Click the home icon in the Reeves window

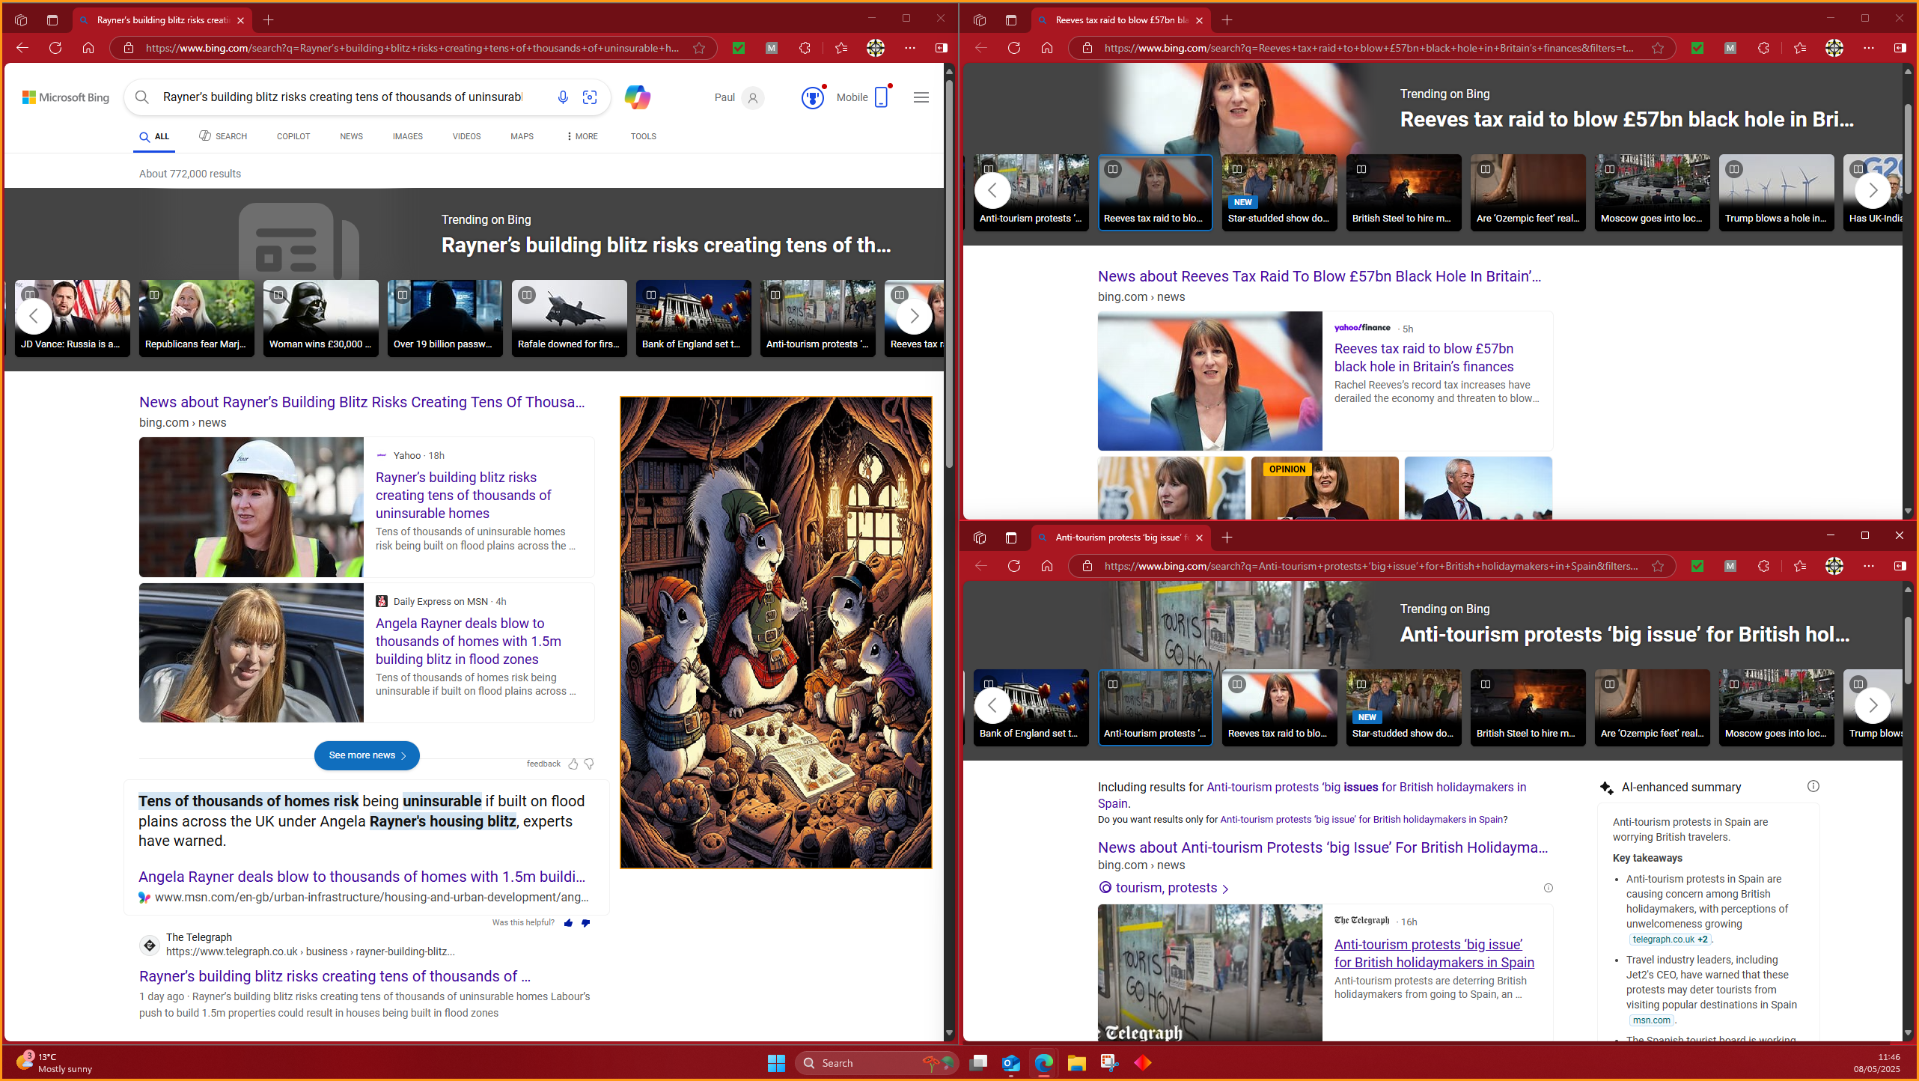tap(1047, 48)
